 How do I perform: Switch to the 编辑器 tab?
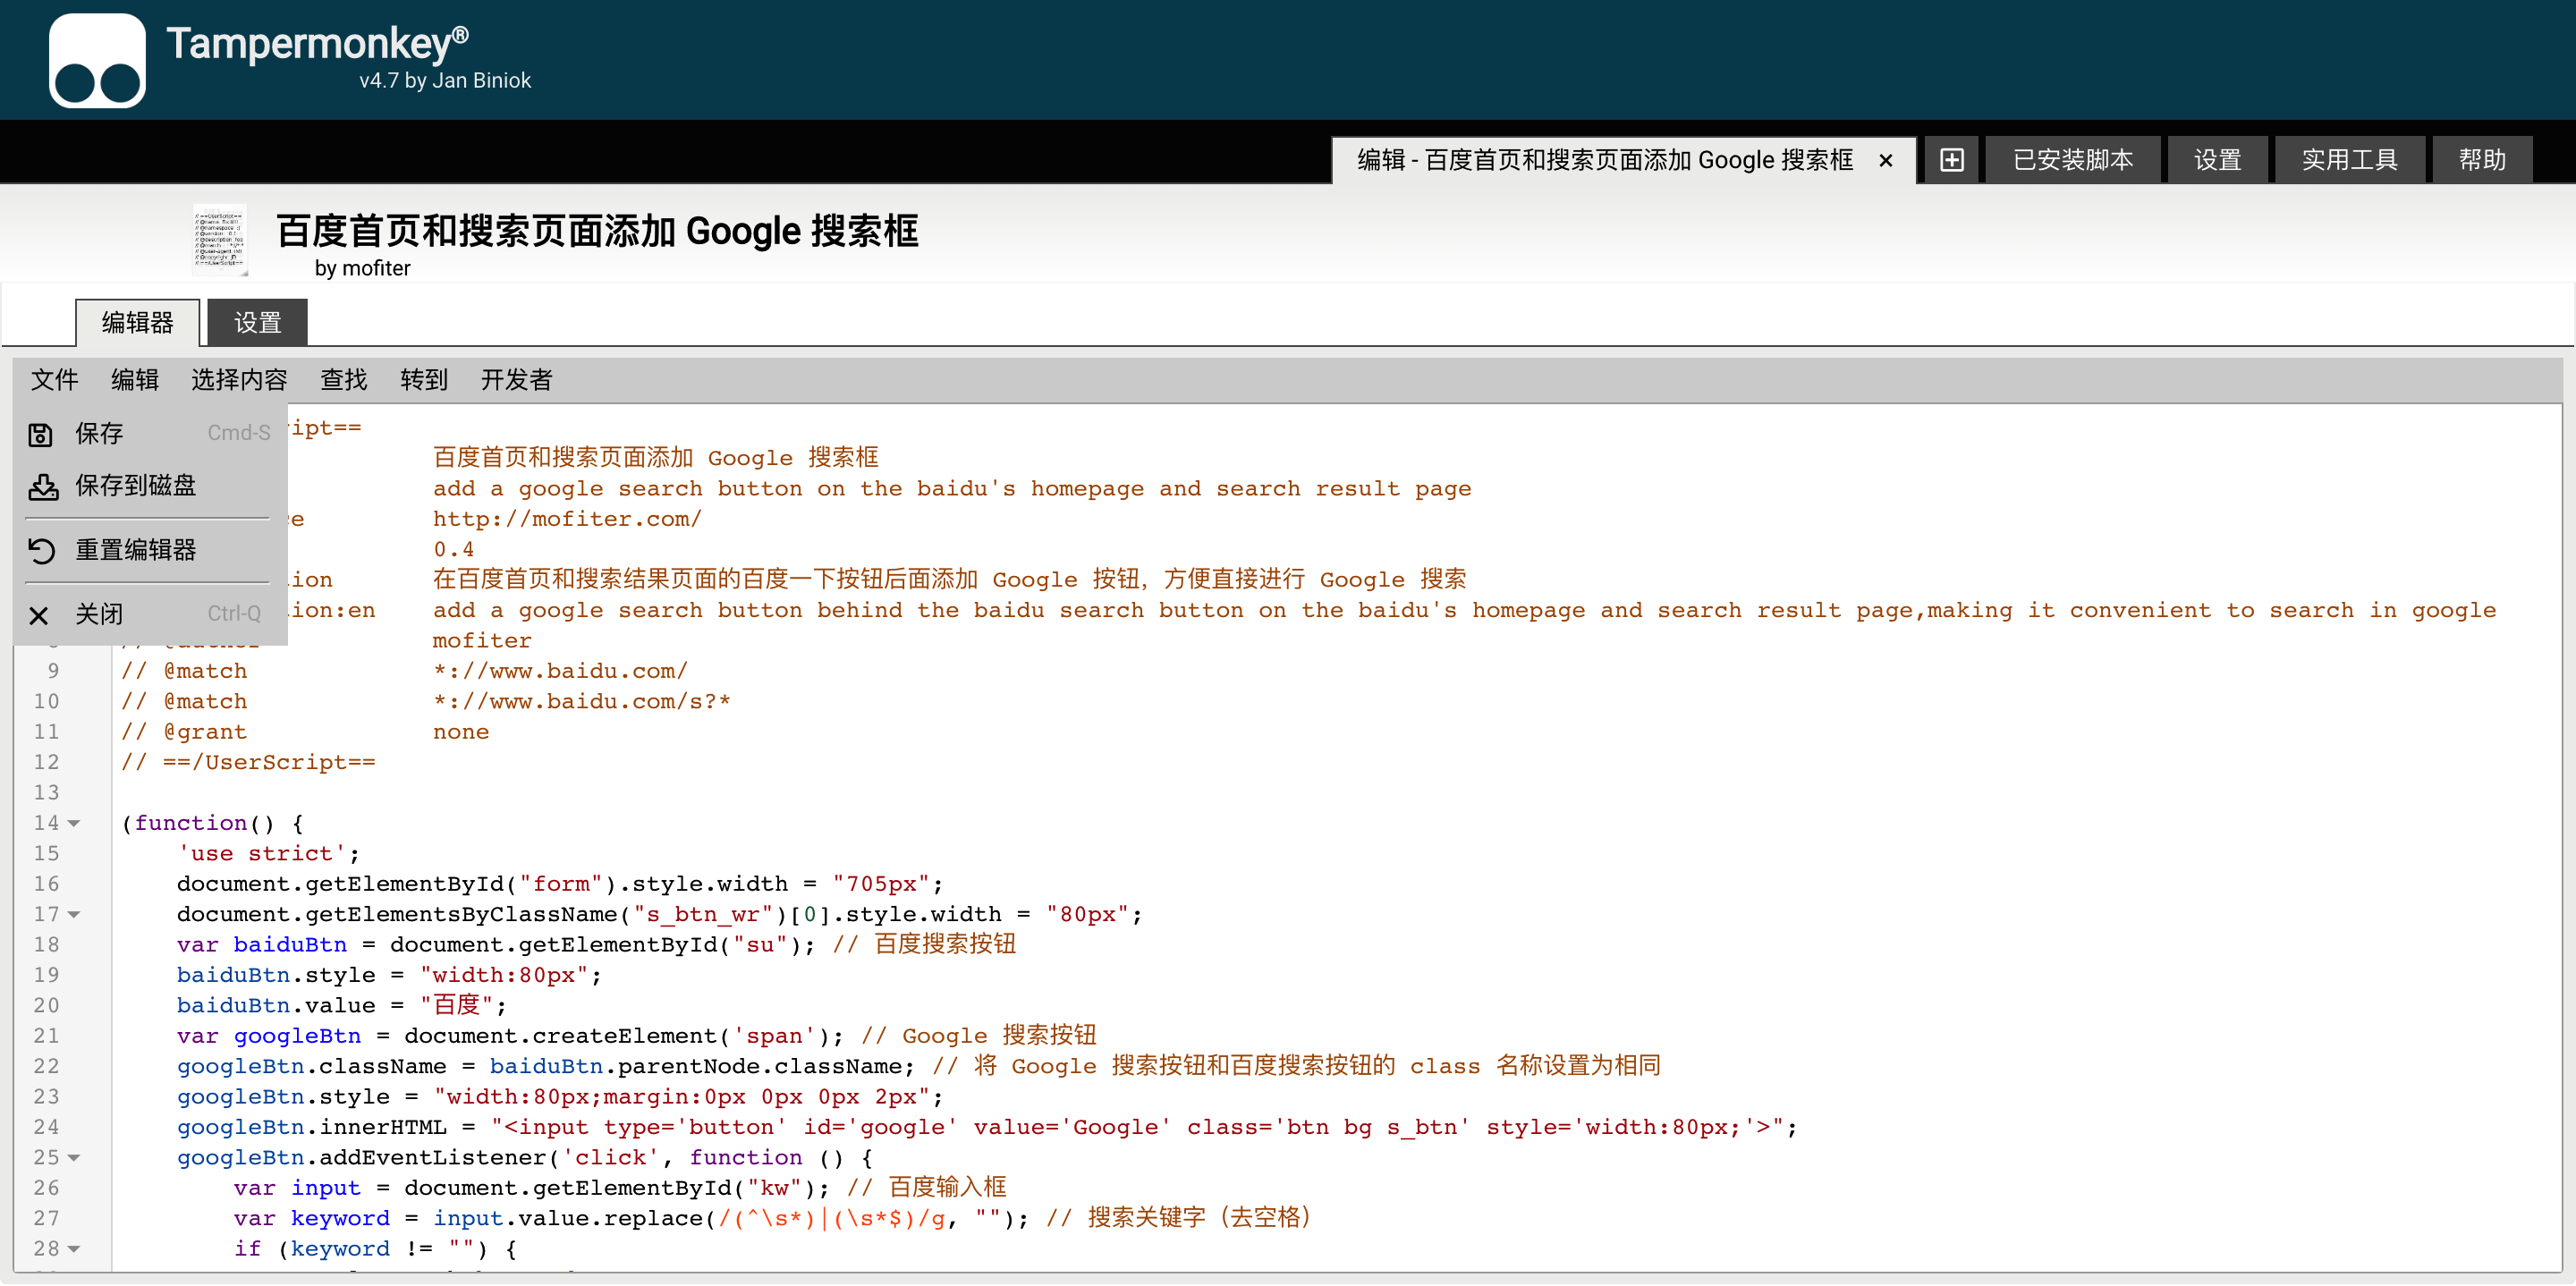(138, 323)
